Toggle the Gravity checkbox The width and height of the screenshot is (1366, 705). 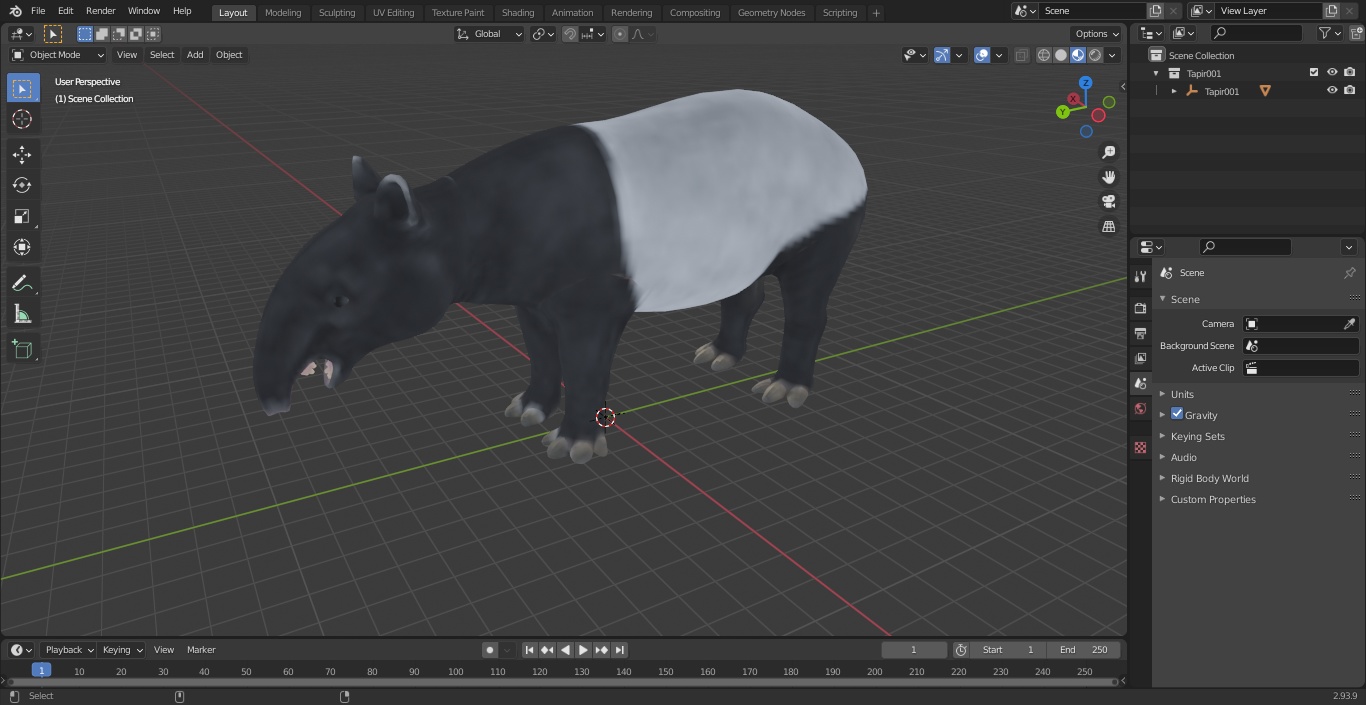click(1177, 414)
